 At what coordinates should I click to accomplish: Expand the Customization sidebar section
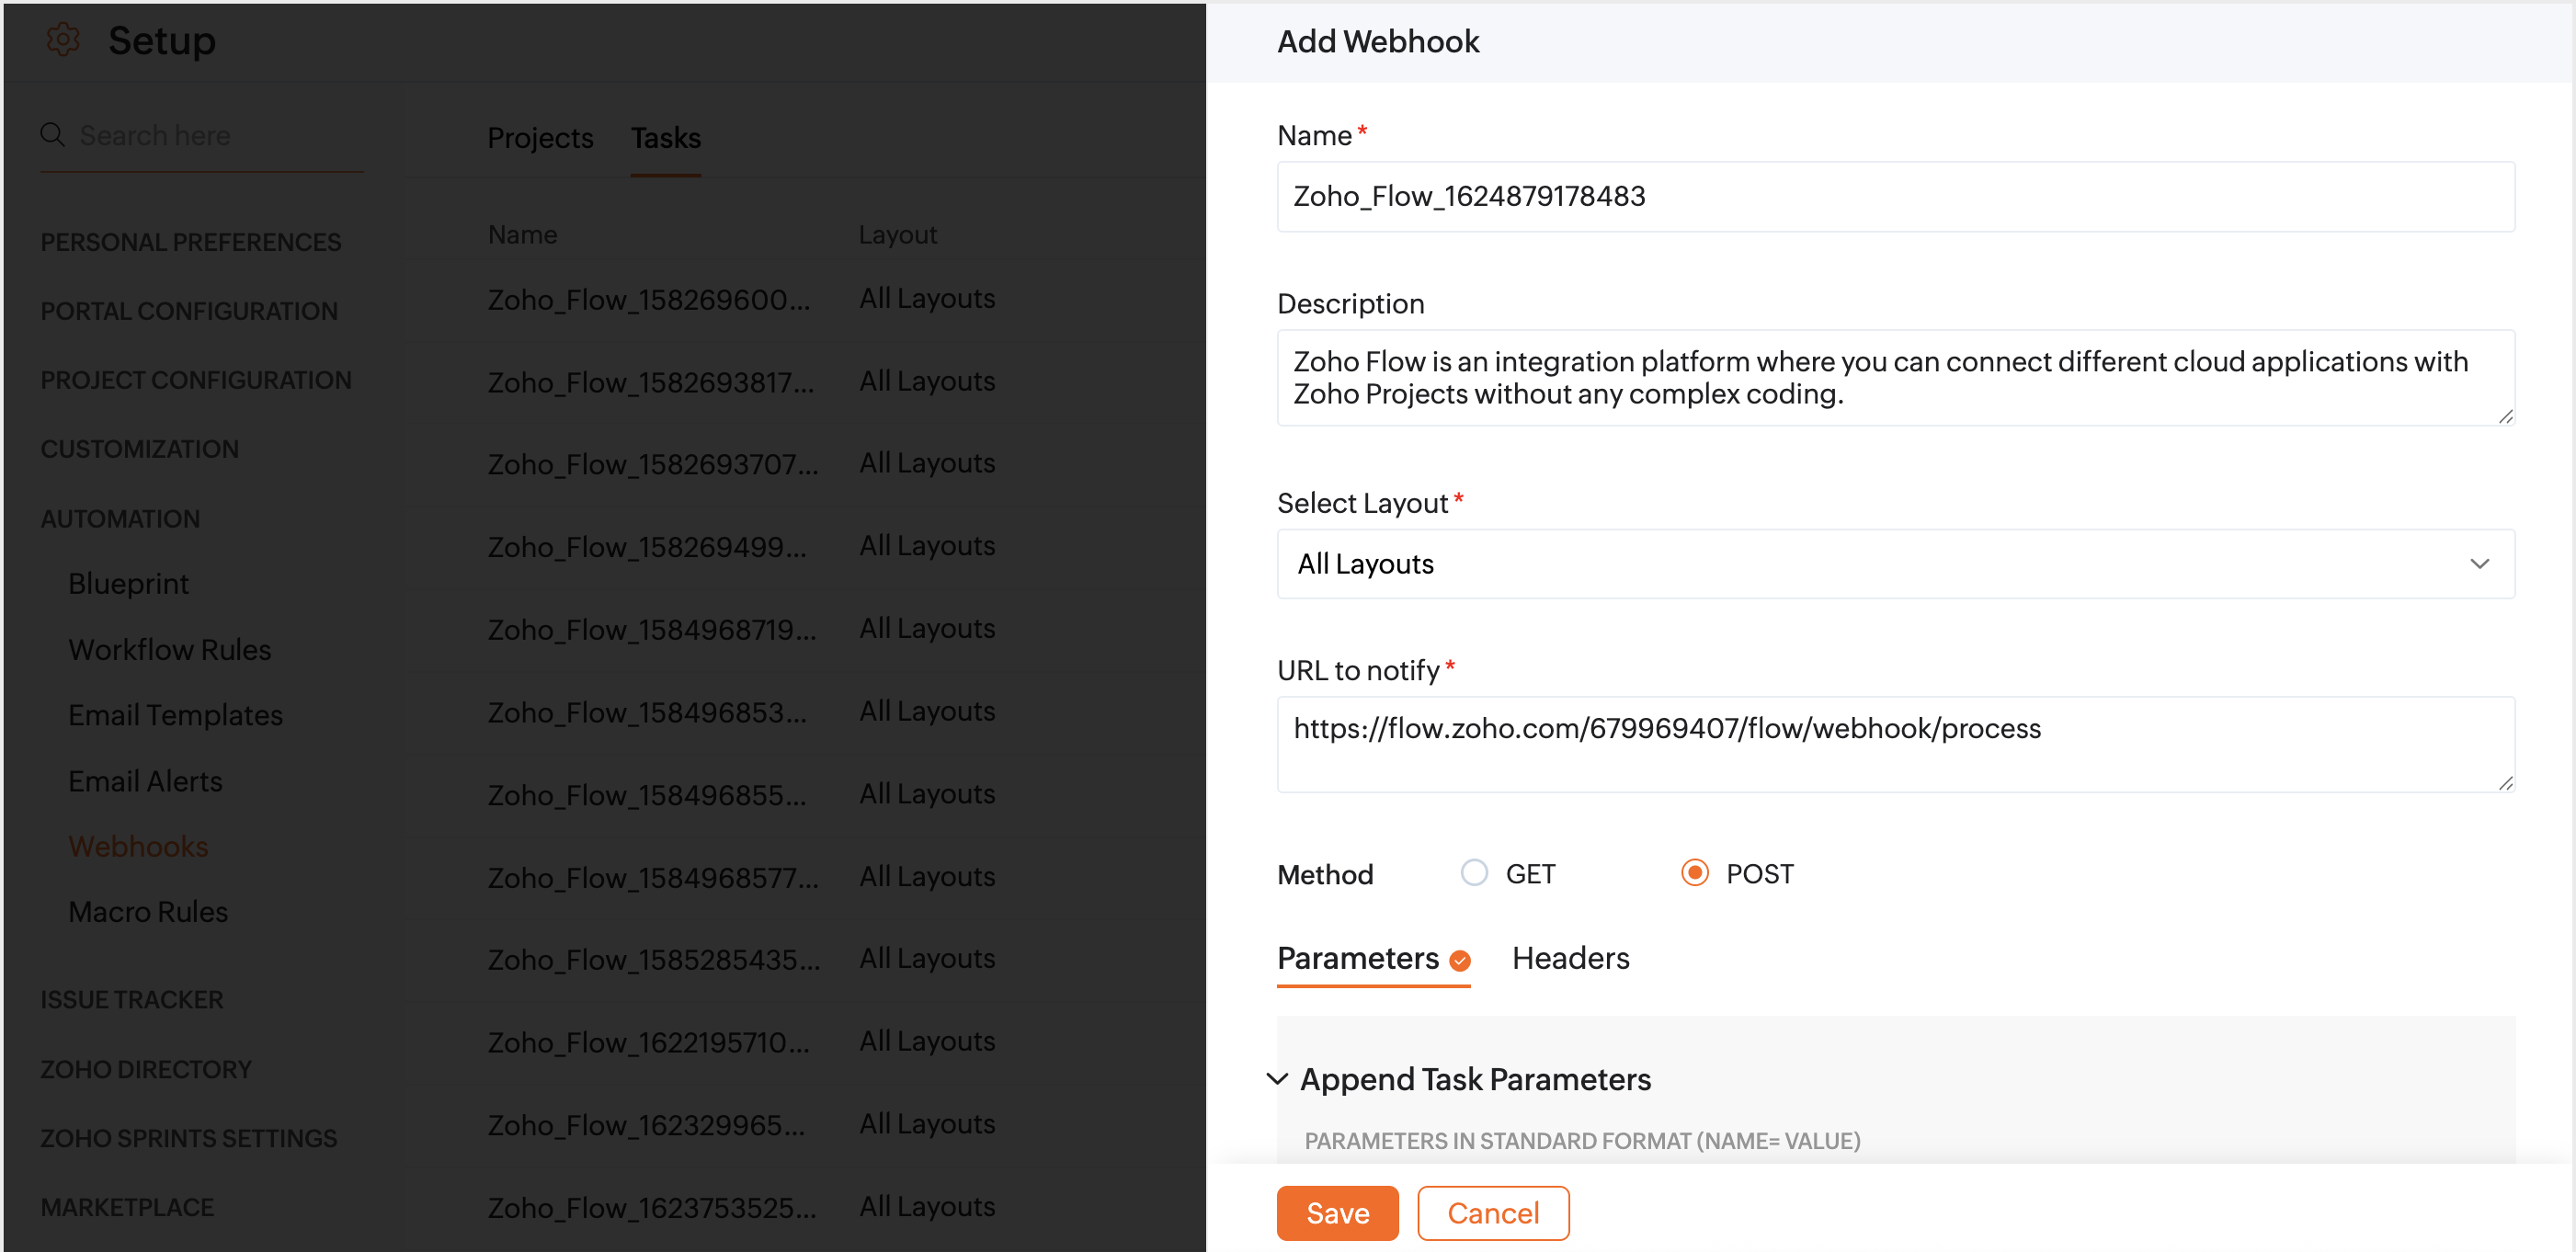tap(140, 449)
